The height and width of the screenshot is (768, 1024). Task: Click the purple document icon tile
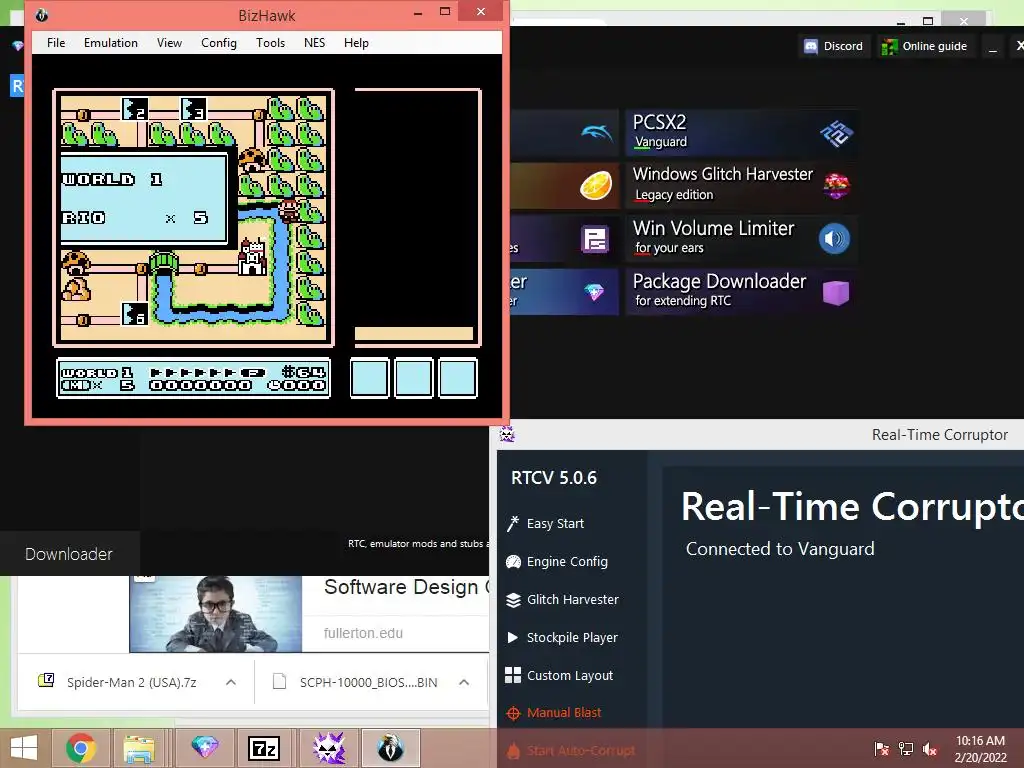[x=595, y=239]
